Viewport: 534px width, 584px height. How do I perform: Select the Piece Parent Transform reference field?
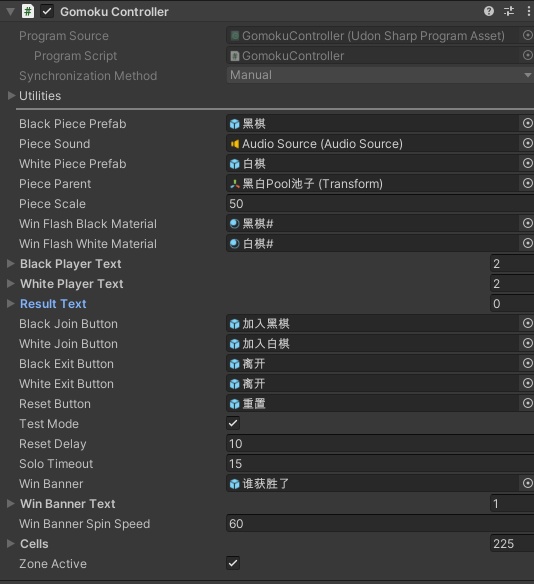point(372,184)
